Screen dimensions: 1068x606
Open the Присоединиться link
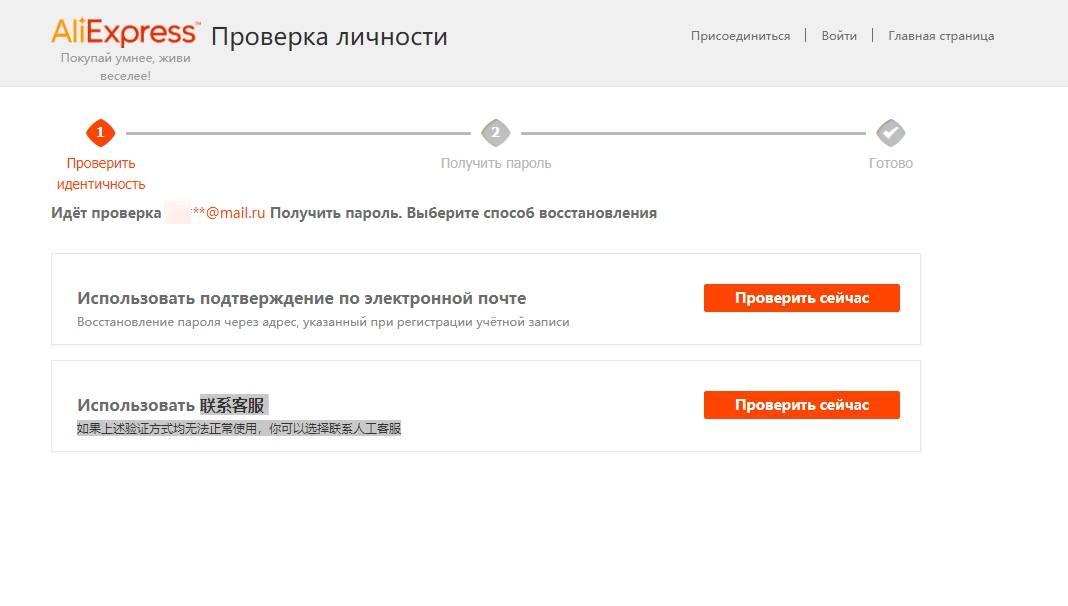(740, 36)
